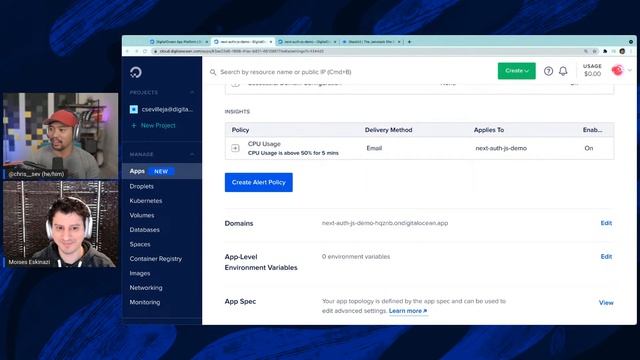
Task: Click the Applies To column header
Action: [x=489, y=130]
